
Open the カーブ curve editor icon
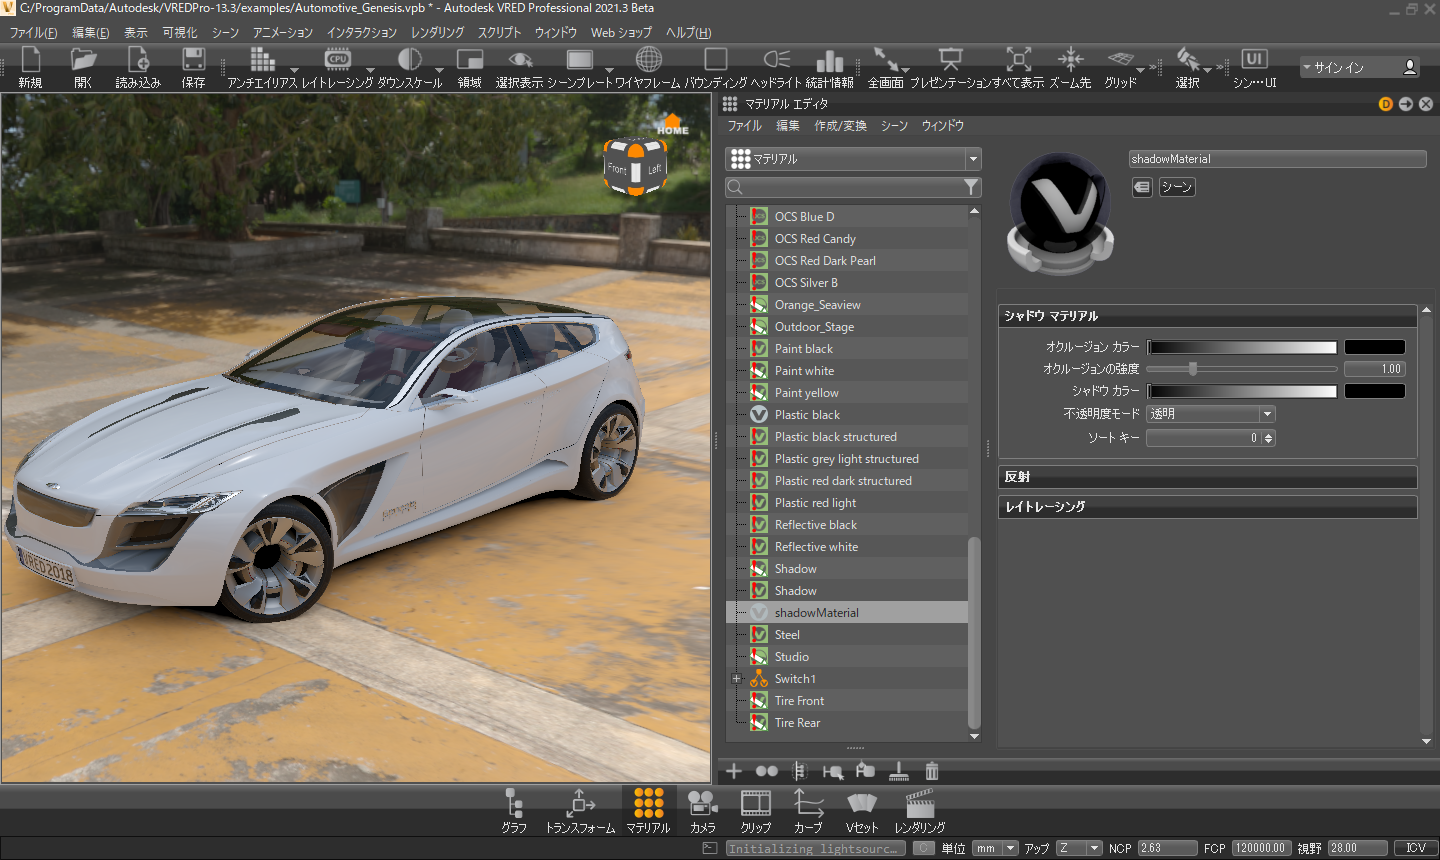[x=808, y=805]
